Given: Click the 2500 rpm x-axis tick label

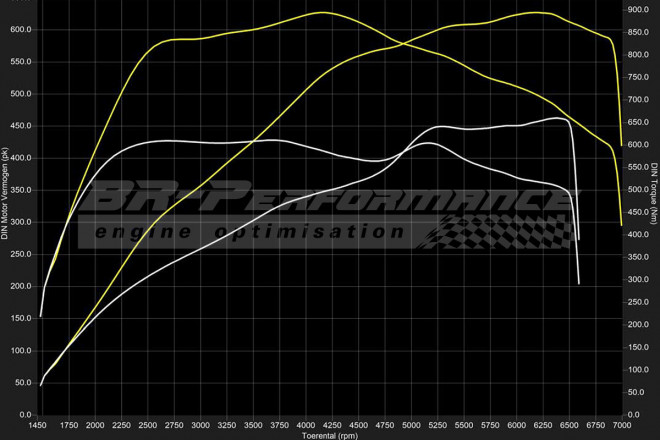Looking at the screenshot, I should pyautogui.click(x=148, y=424).
